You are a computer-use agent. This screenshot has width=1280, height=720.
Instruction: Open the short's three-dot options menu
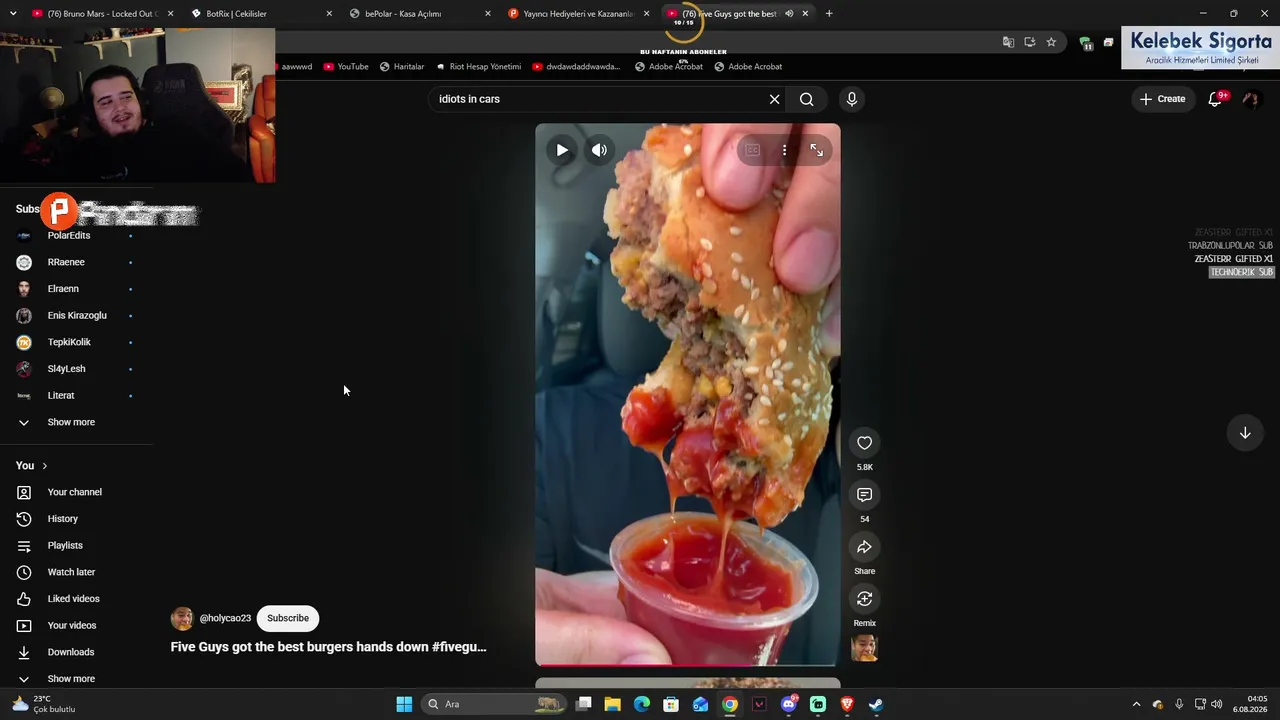784,150
